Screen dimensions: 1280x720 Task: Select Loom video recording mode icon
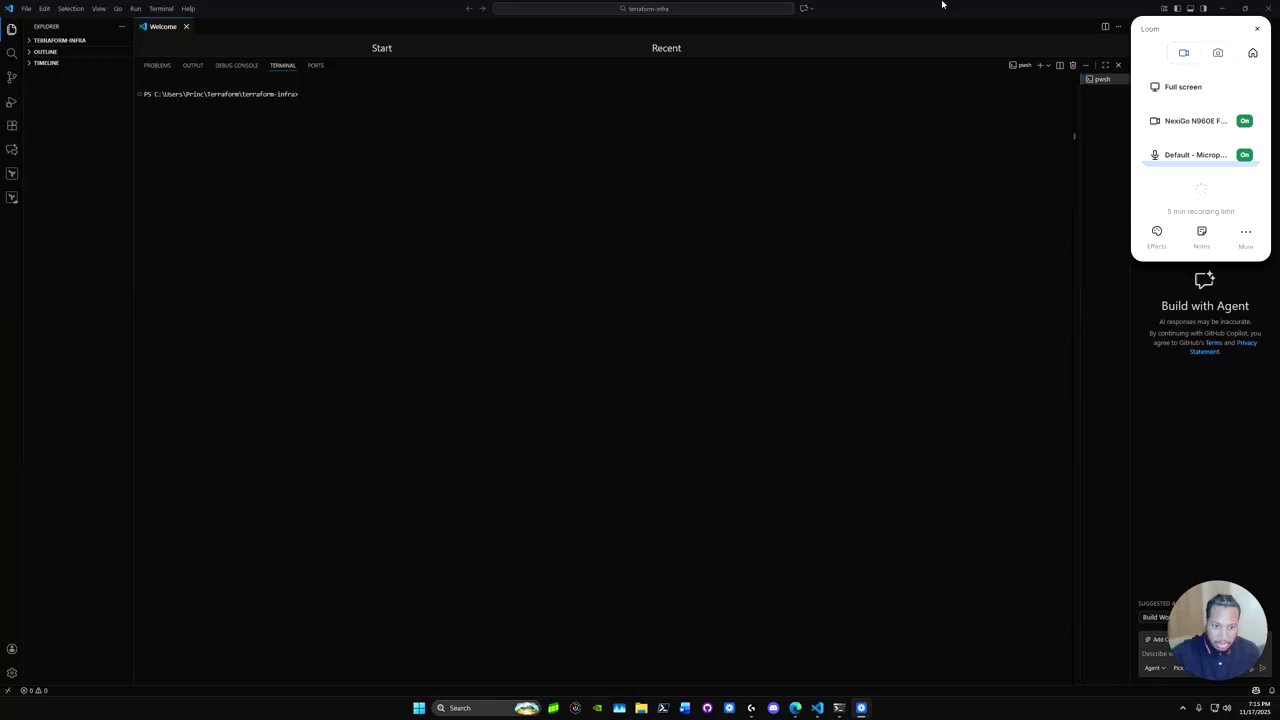[x=1184, y=53]
